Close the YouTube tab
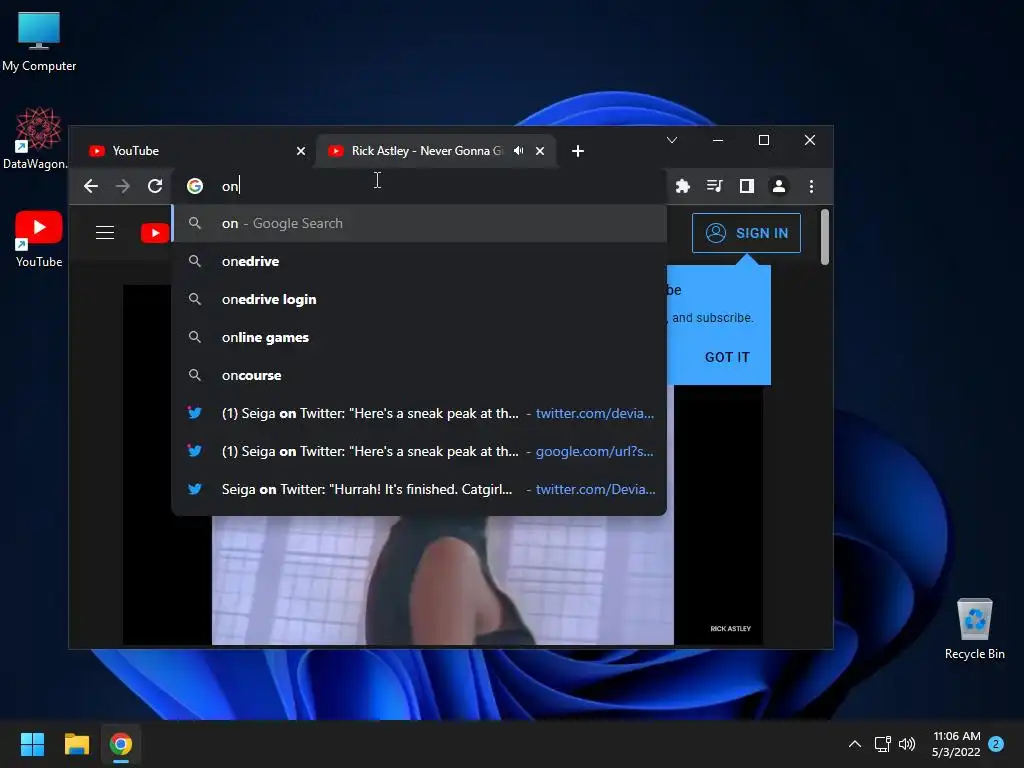 (301, 151)
